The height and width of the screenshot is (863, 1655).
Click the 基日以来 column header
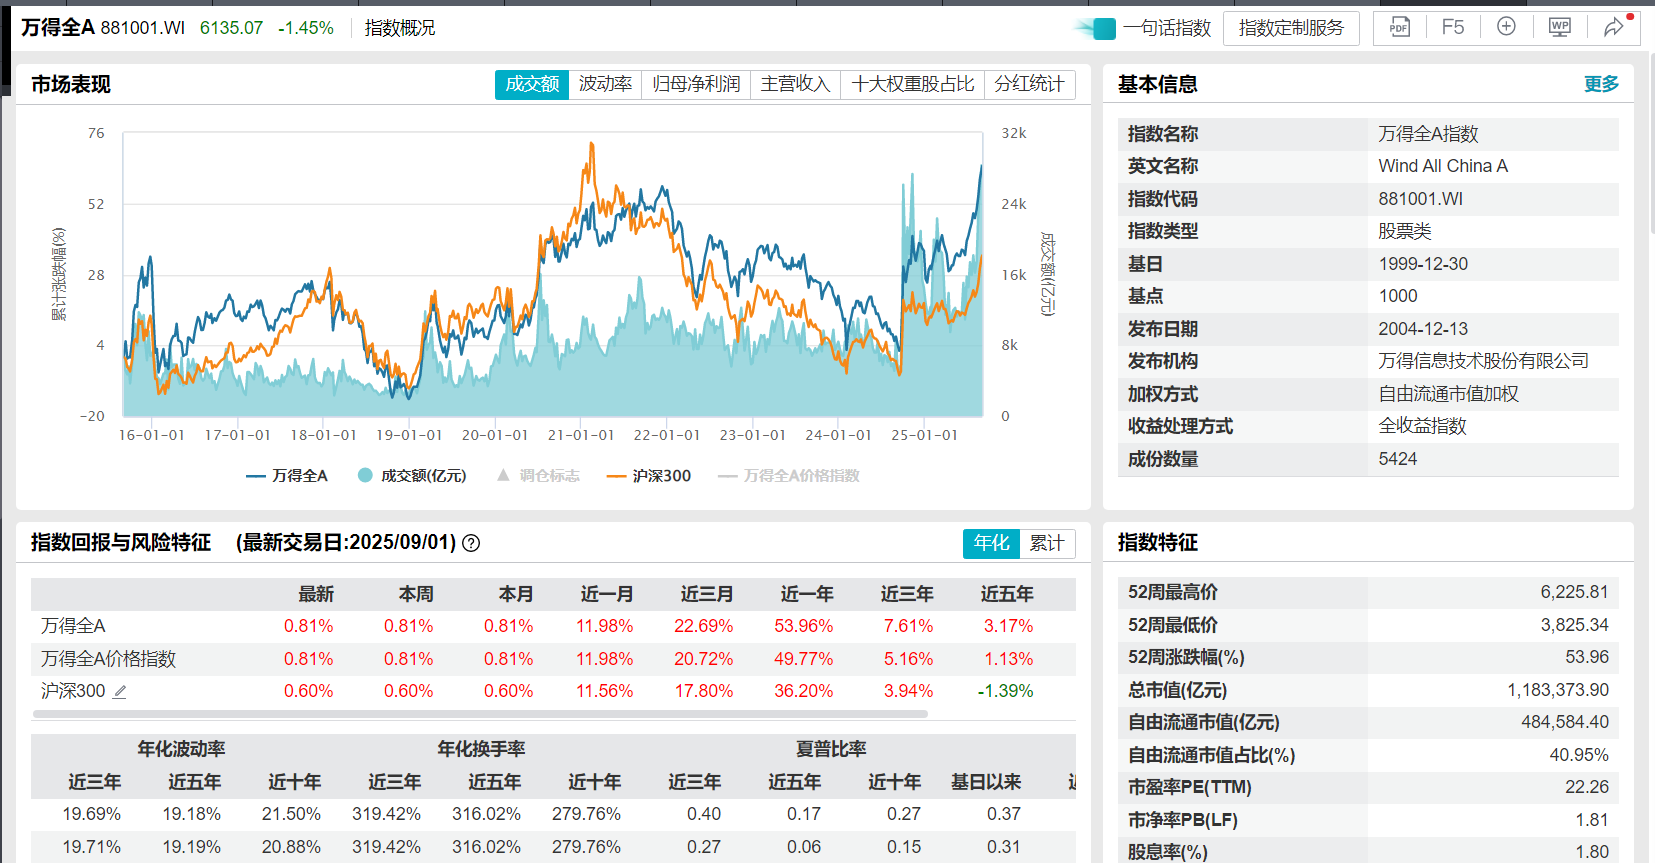pyautogui.click(x=986, y=782)
